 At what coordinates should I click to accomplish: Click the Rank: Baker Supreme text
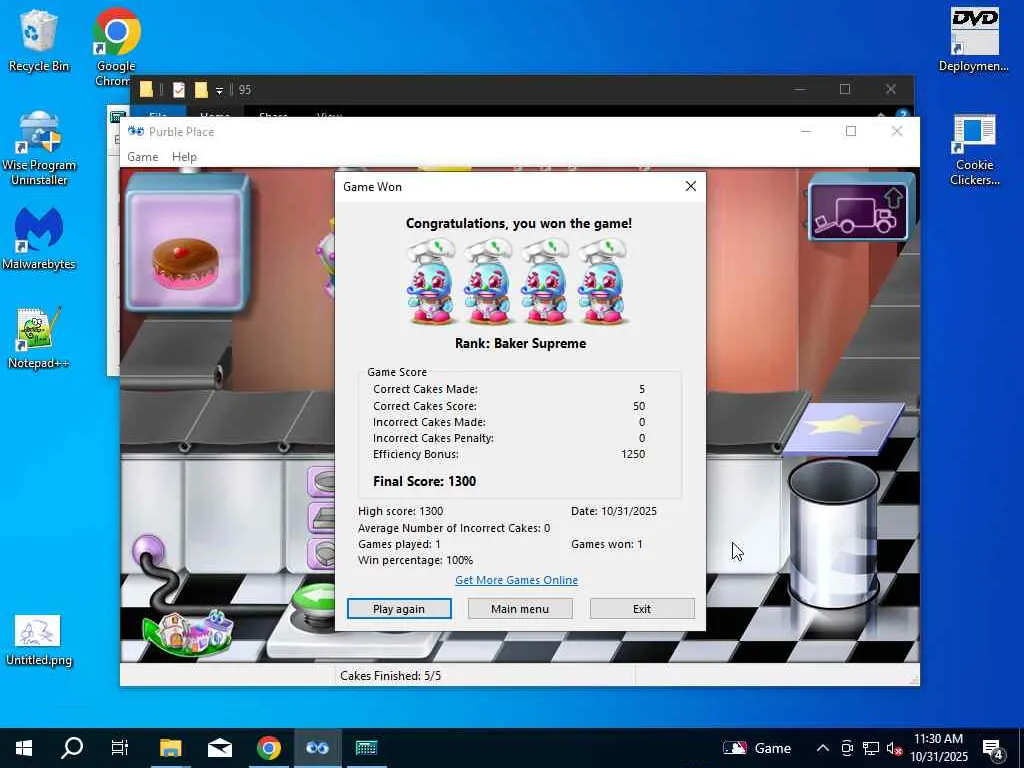pyautogui.click(x=520, y=344)
